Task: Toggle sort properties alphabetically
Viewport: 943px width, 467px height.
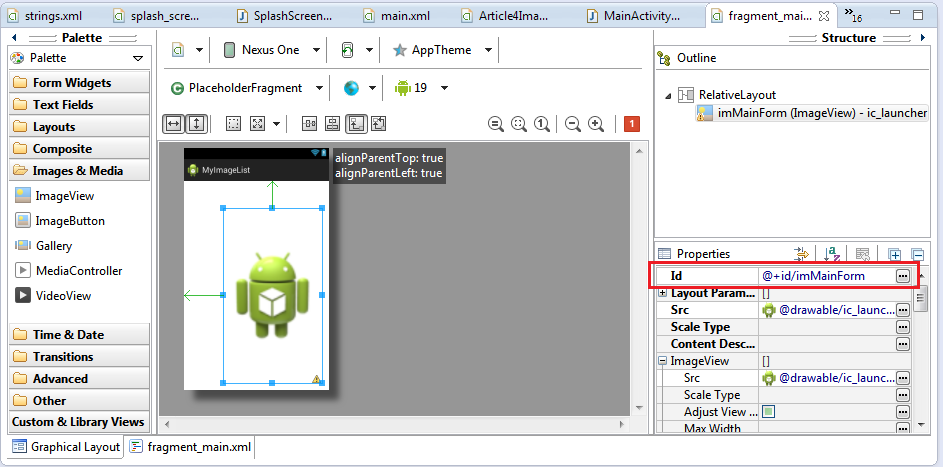Action: tap(832, 254)
